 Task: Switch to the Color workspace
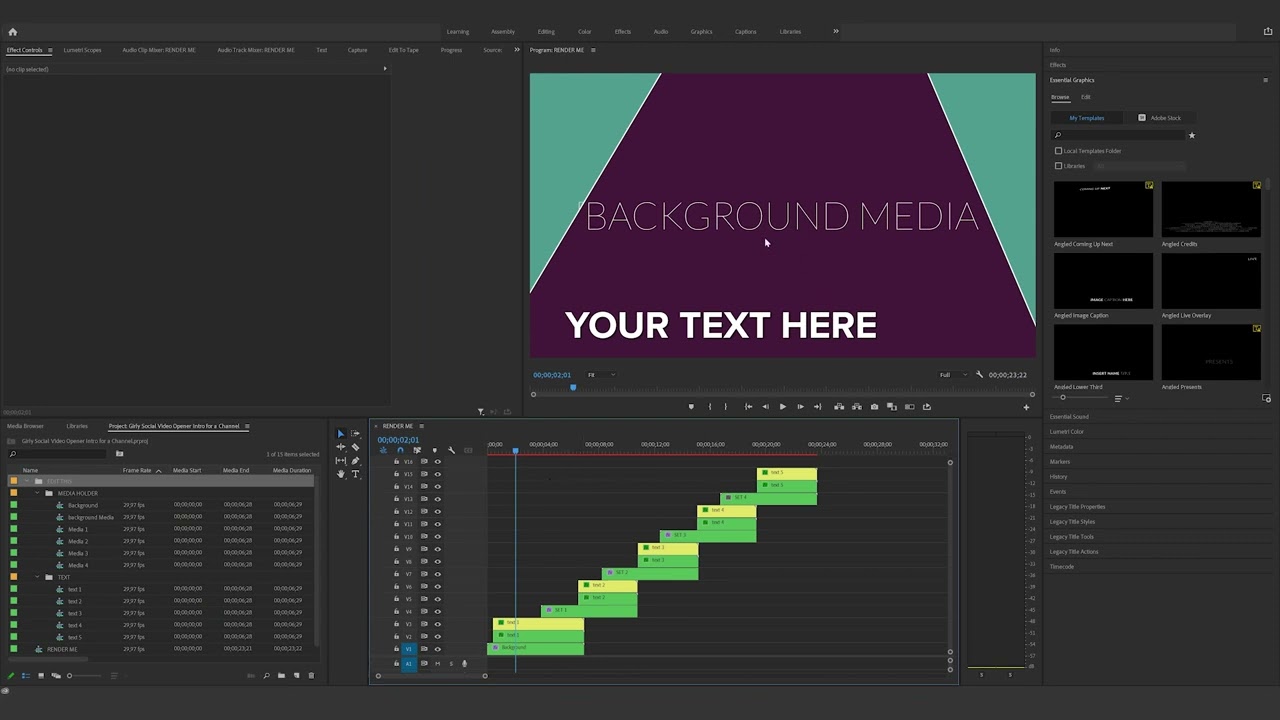pos(585,32)
